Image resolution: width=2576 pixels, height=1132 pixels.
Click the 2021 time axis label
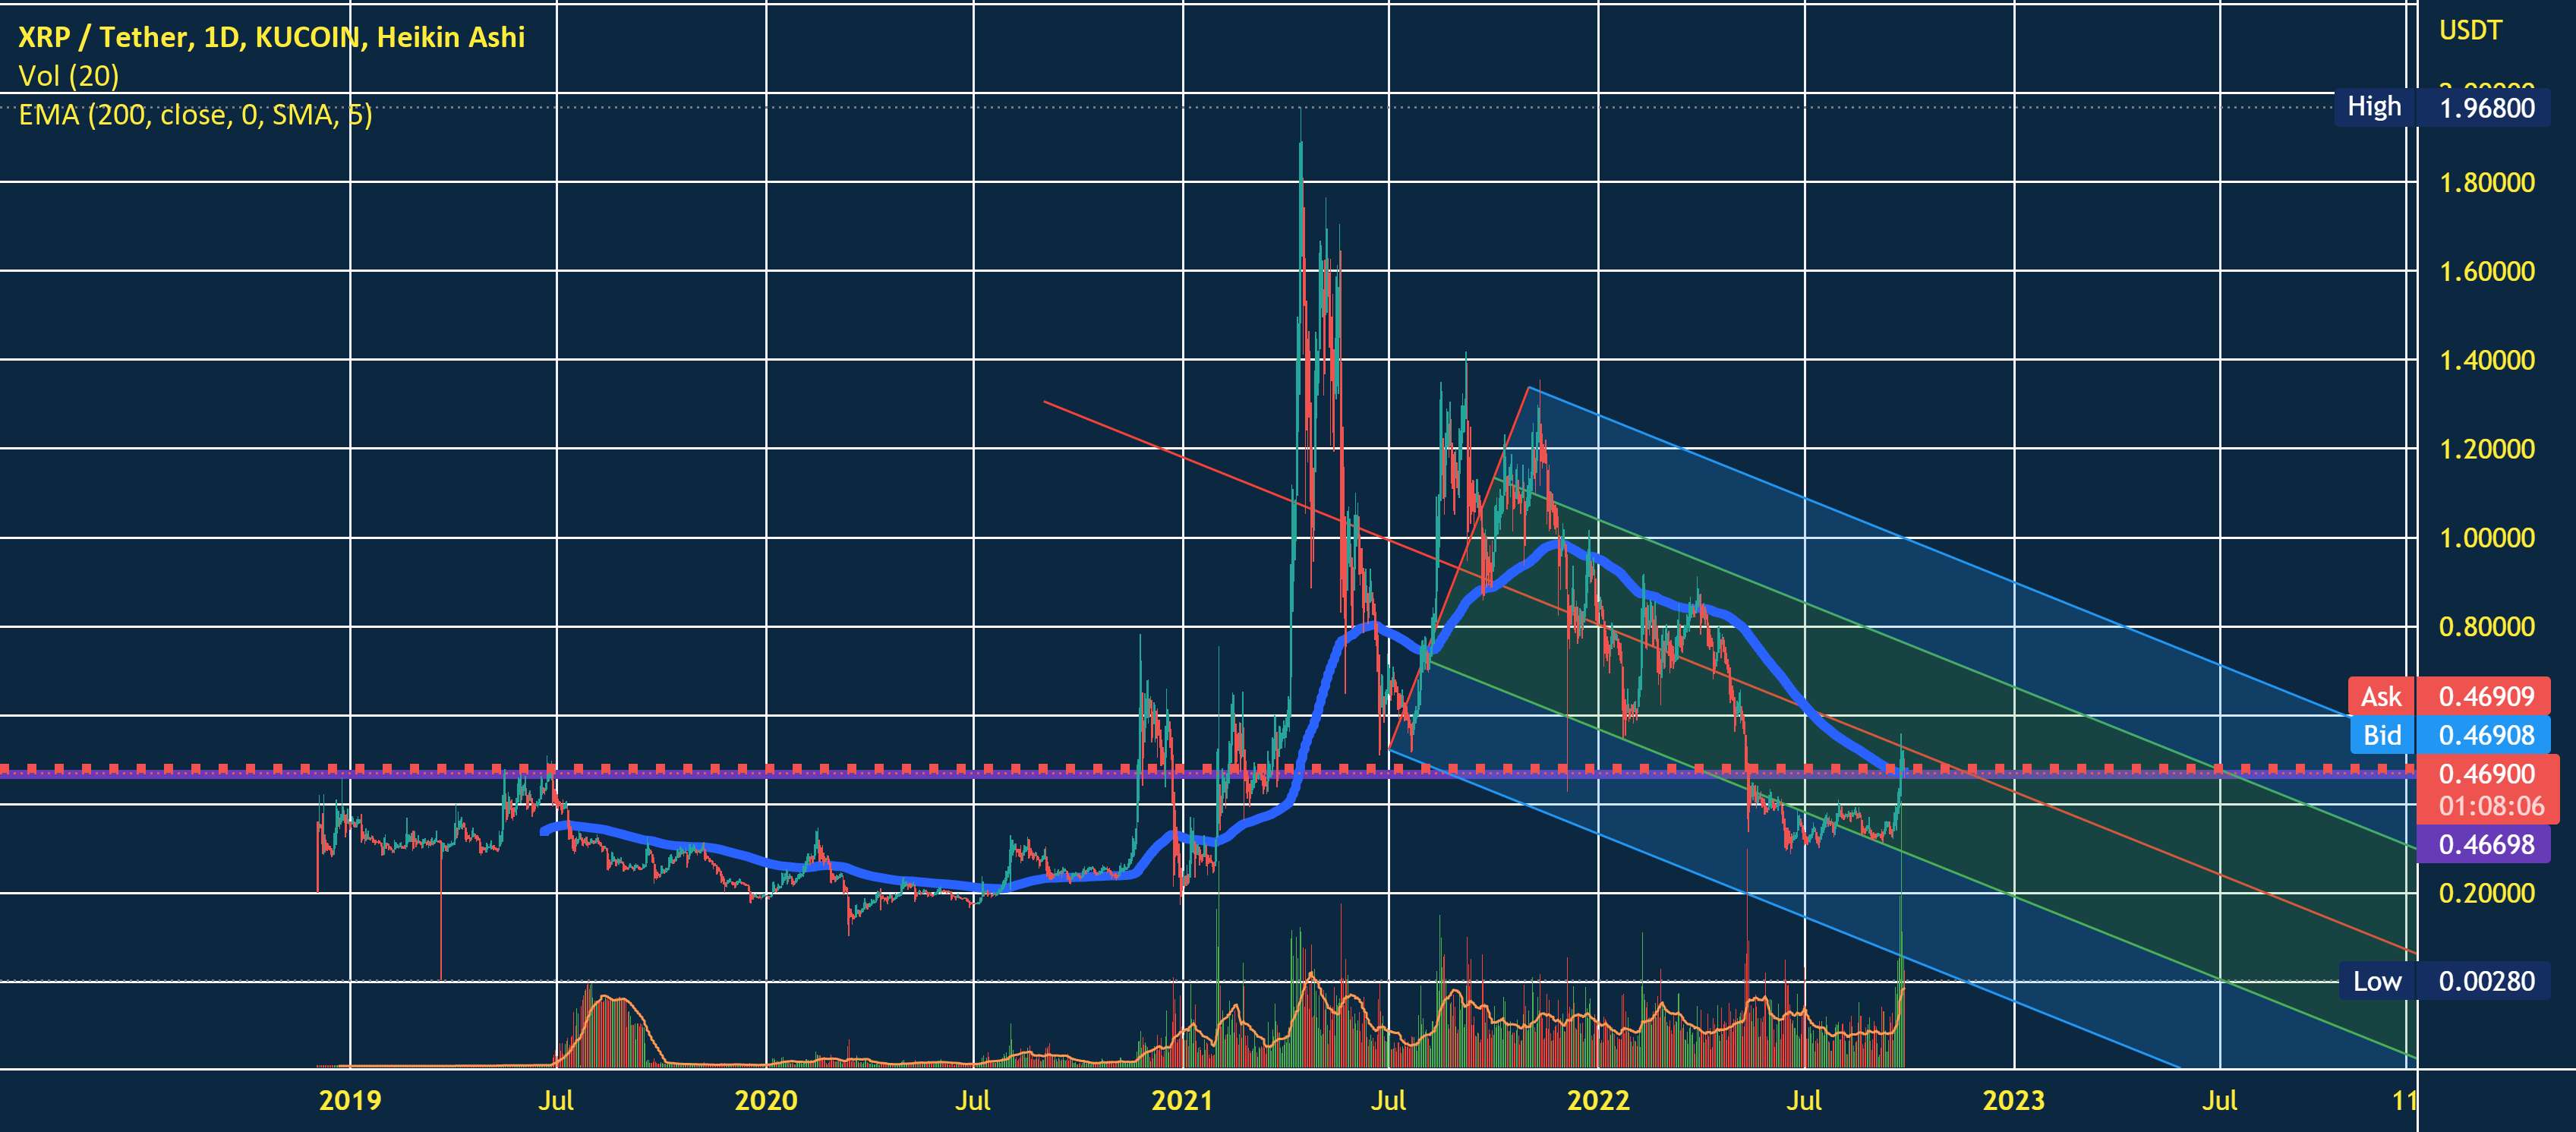tap(1182, 1101)
